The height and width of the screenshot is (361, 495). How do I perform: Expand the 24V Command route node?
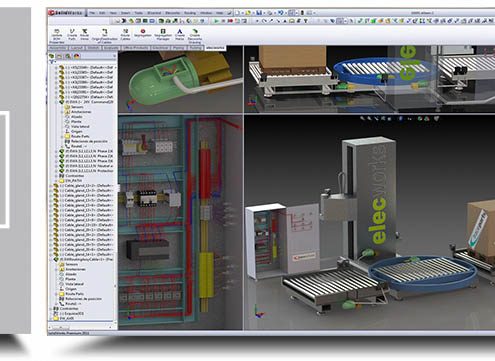[56, 102]
